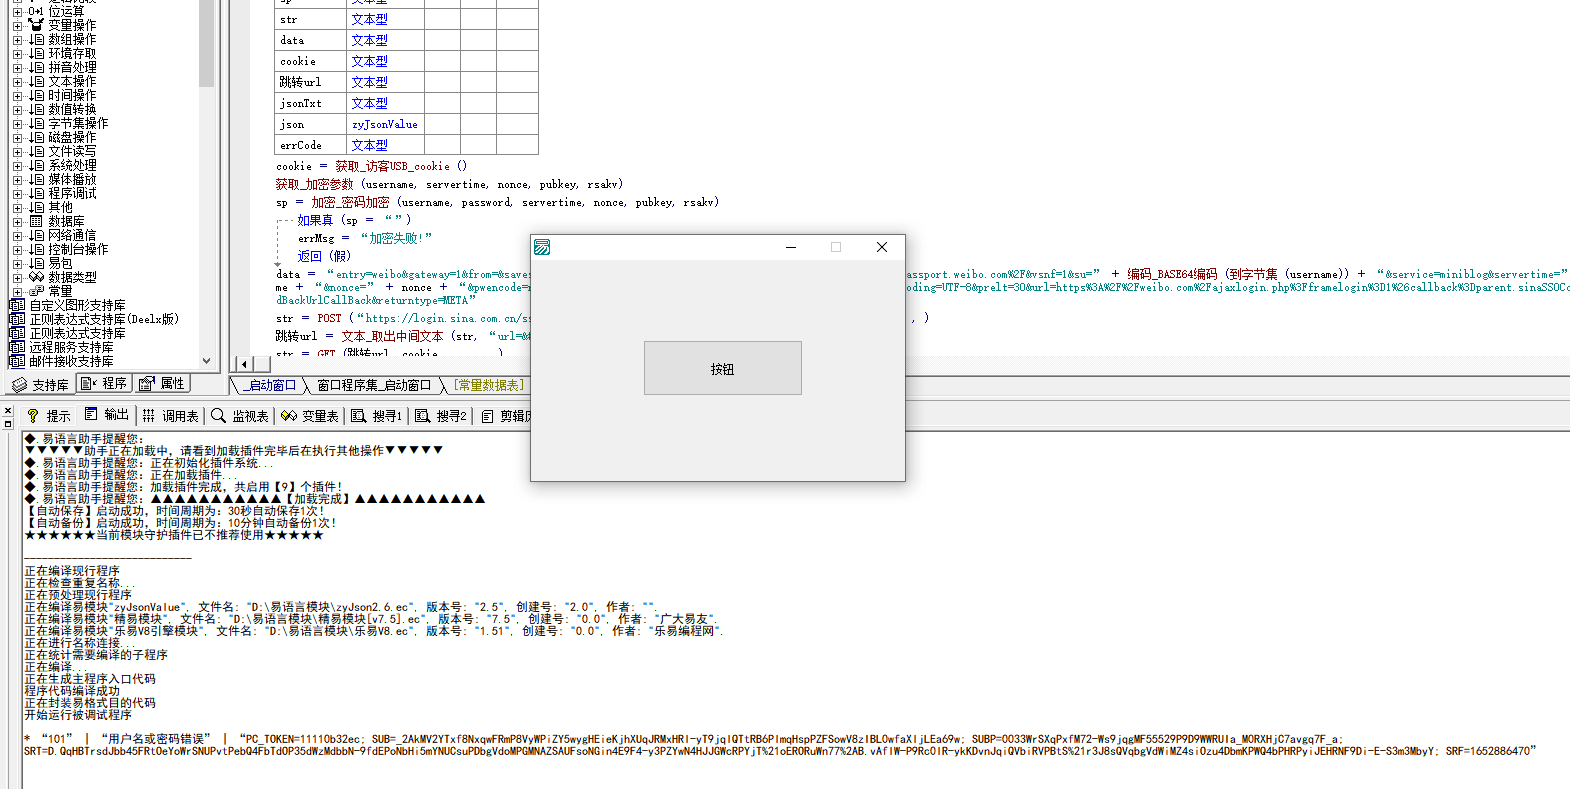Select the 程序调试 tree item
The height and width of the screenshot is (789, 1570).
(72, 193)
